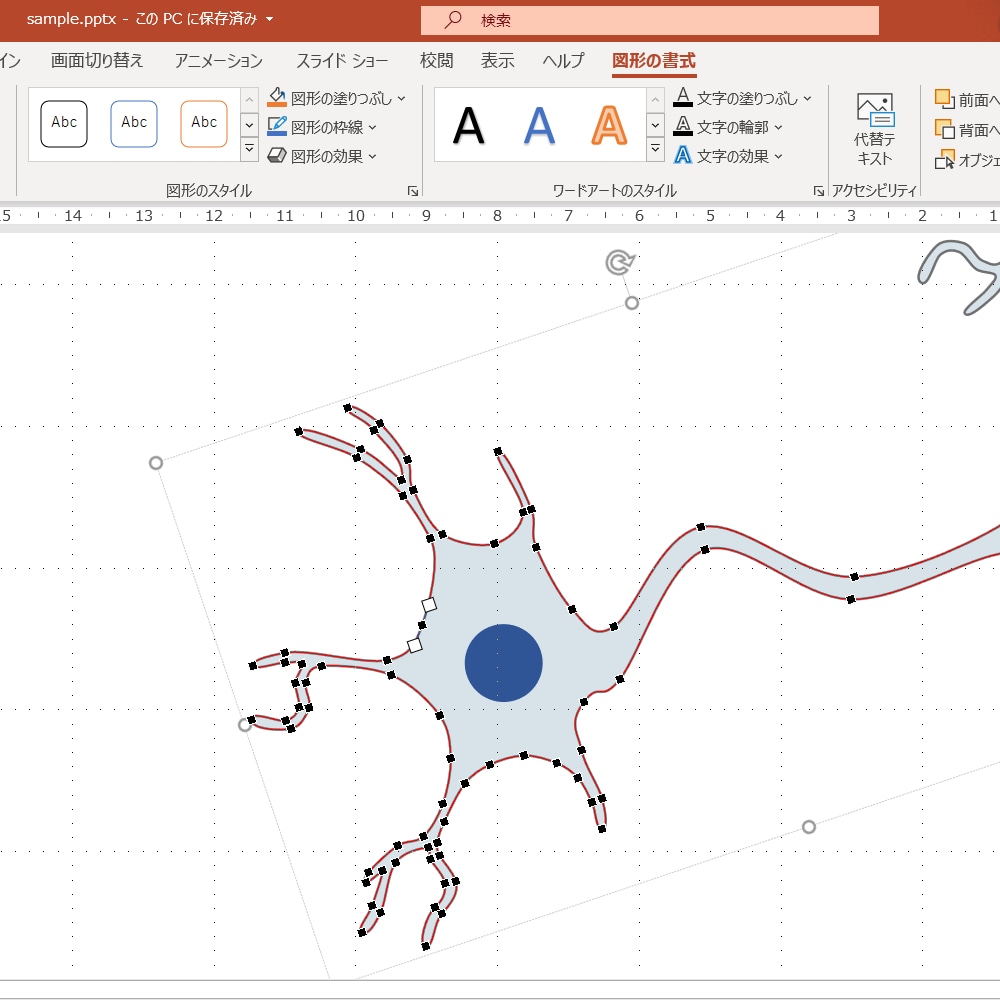
Task: Expand the 文字の効果 dropdown arrow
Action: [x=778, y=156]
